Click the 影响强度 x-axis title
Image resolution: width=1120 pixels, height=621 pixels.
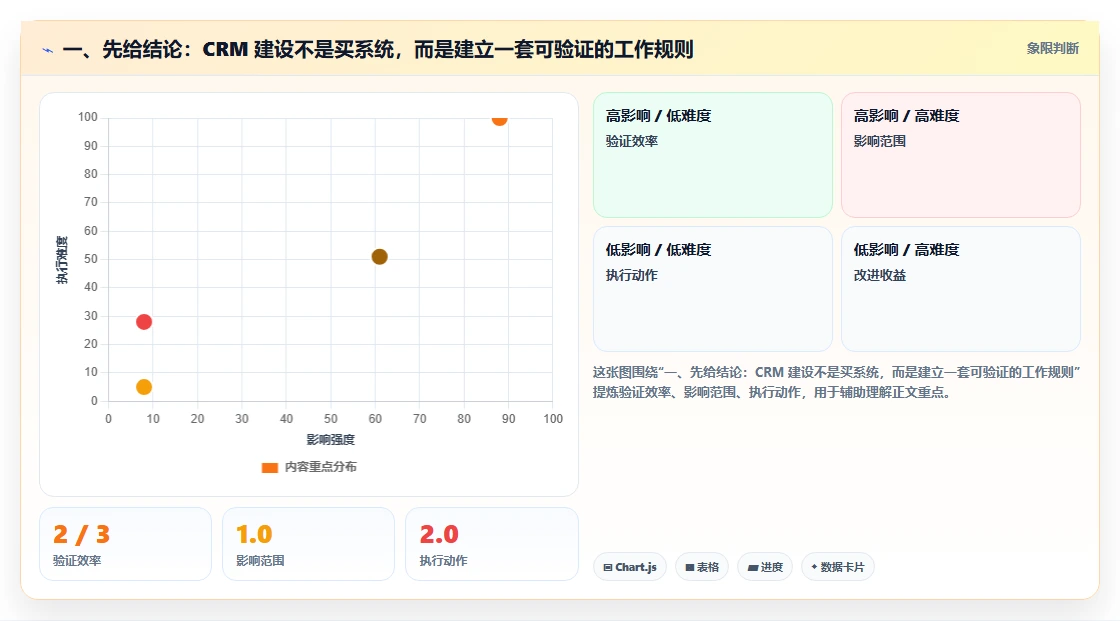click(331, 439)
